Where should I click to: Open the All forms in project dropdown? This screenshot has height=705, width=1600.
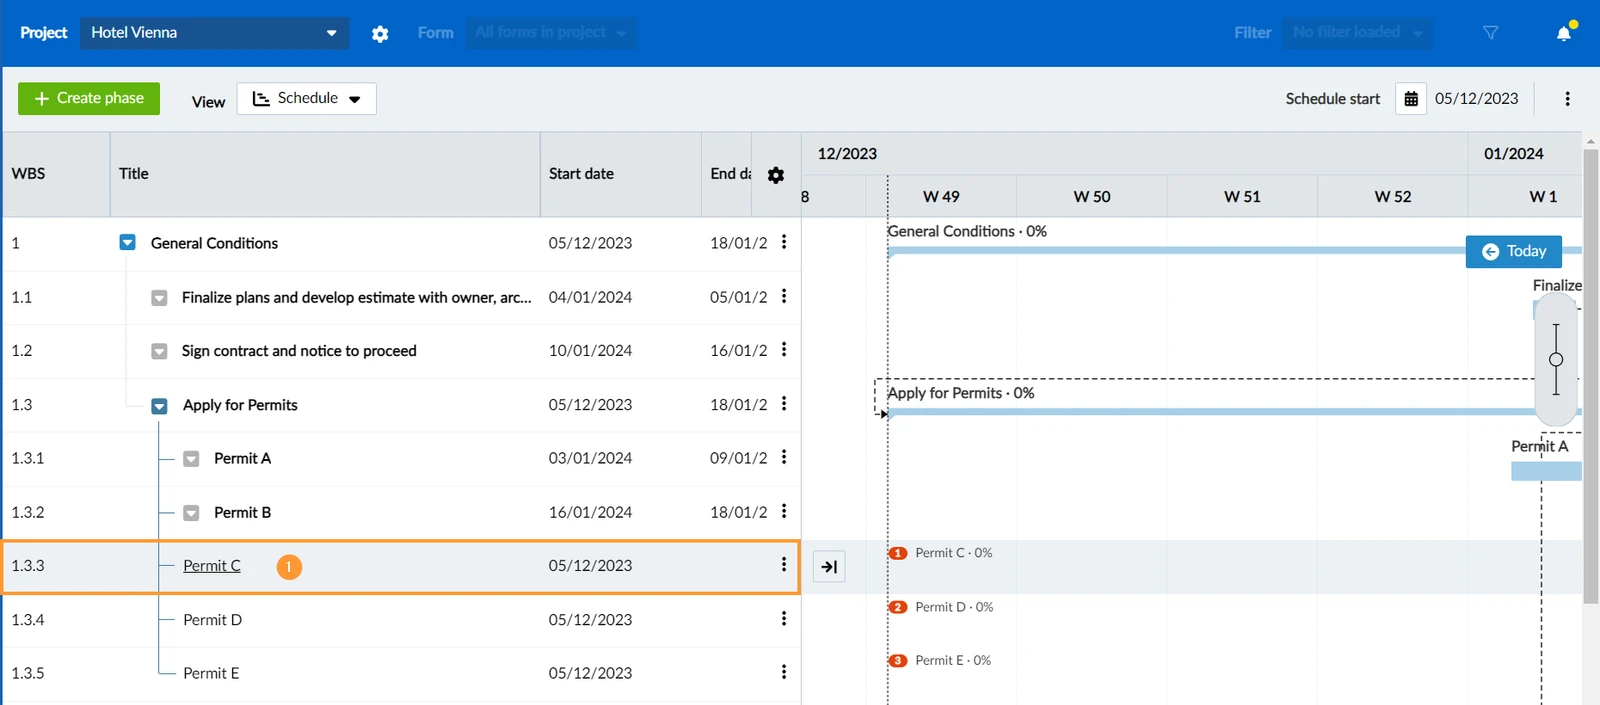pos(550,33)
